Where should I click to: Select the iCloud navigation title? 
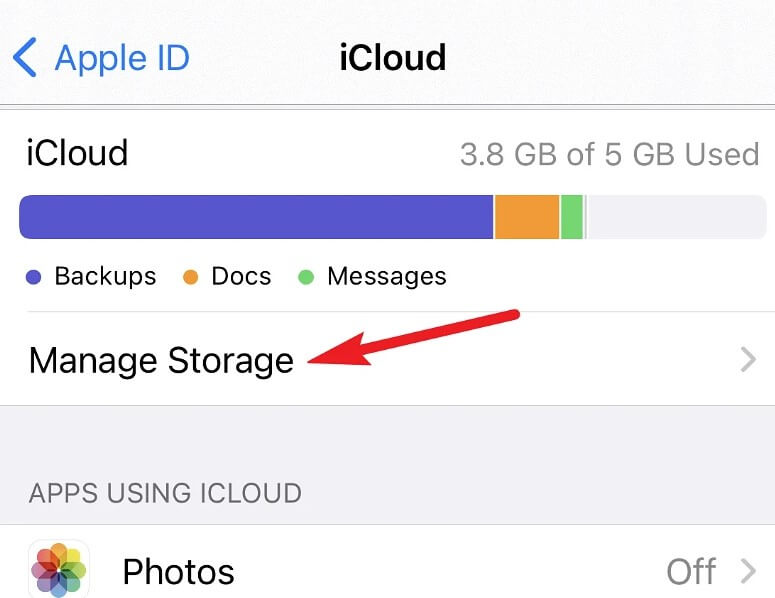(x=393, y=57)
